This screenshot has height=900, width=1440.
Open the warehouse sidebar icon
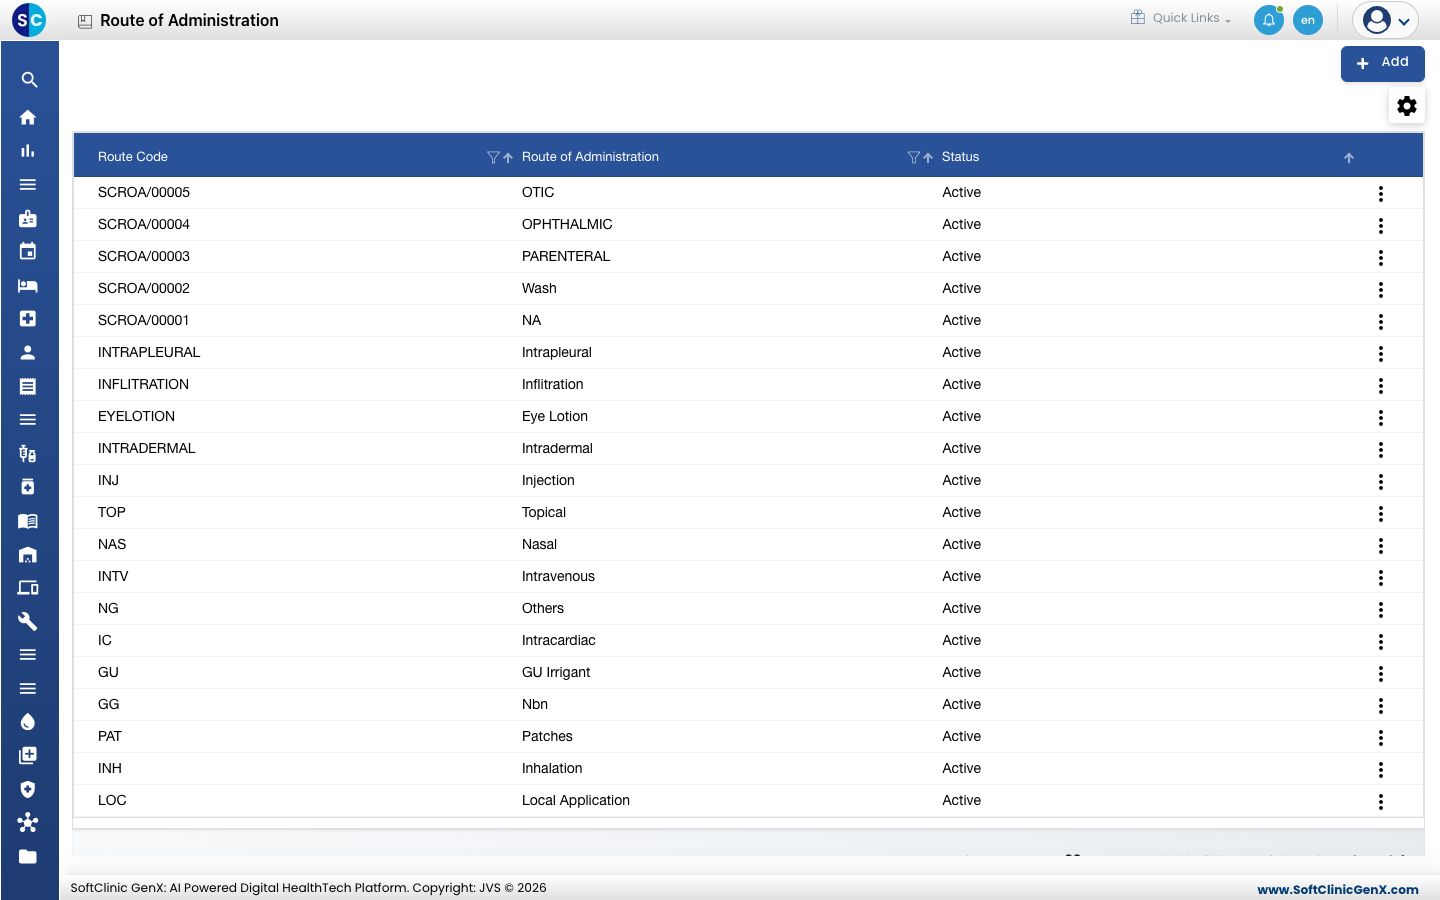point(28,554)
